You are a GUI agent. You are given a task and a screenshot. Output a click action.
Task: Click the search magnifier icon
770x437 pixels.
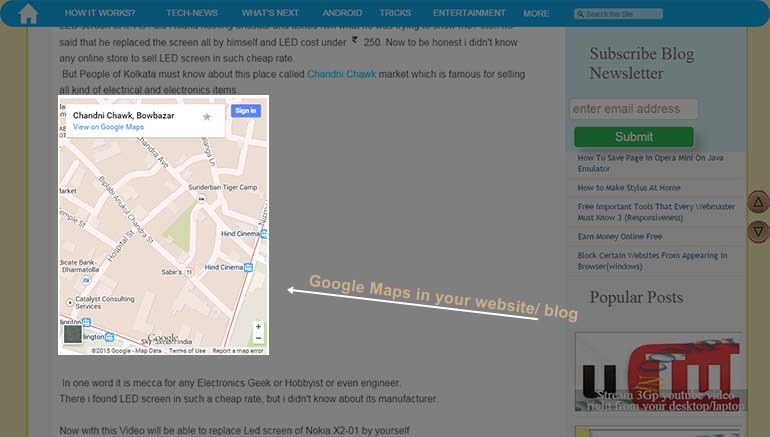(580, 14)
